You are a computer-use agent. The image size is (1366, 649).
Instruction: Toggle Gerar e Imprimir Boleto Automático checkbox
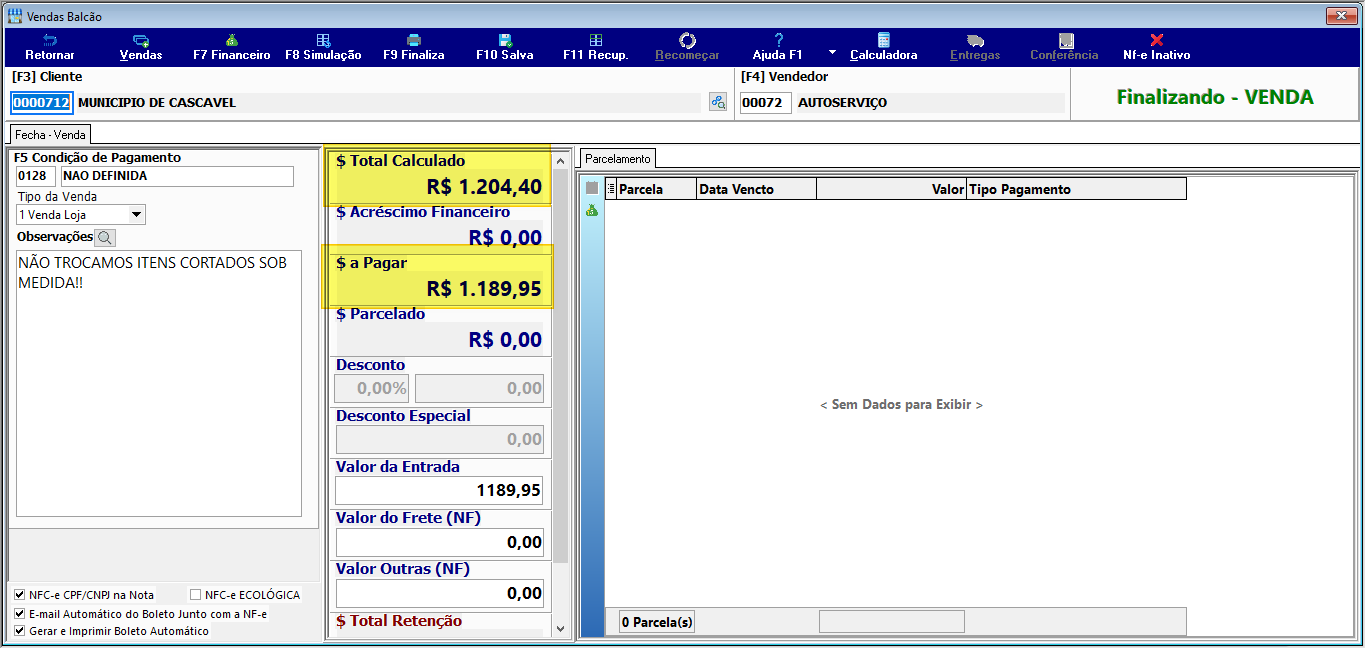[20, 631]
